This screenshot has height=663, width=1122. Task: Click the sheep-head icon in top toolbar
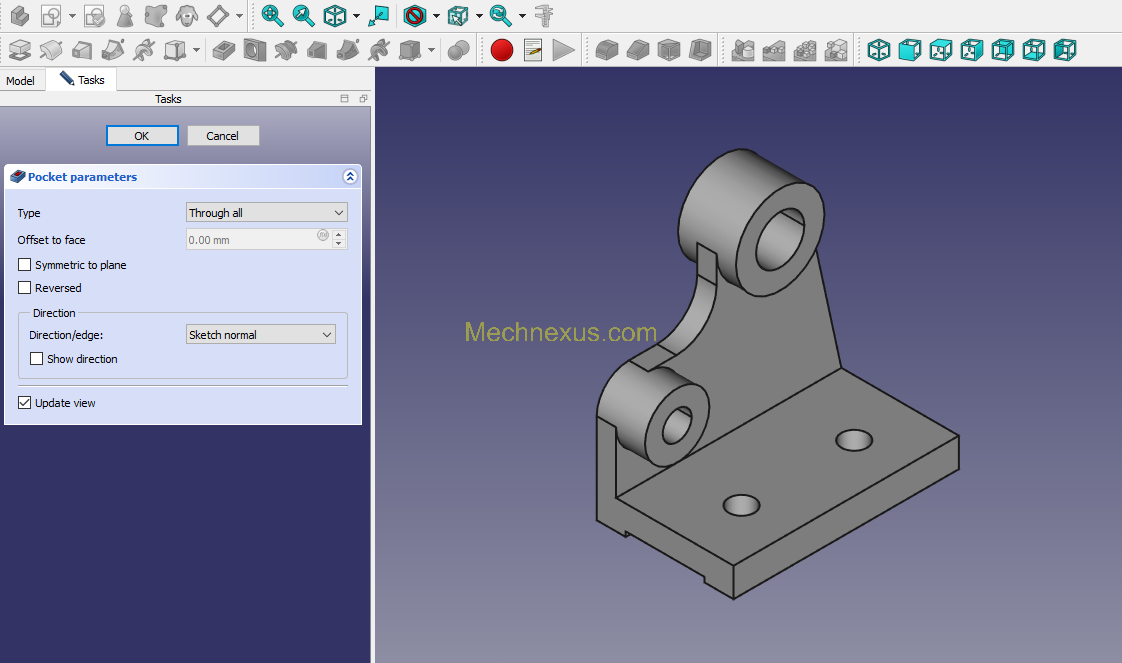pyautogui.click(x=187, y=16)
